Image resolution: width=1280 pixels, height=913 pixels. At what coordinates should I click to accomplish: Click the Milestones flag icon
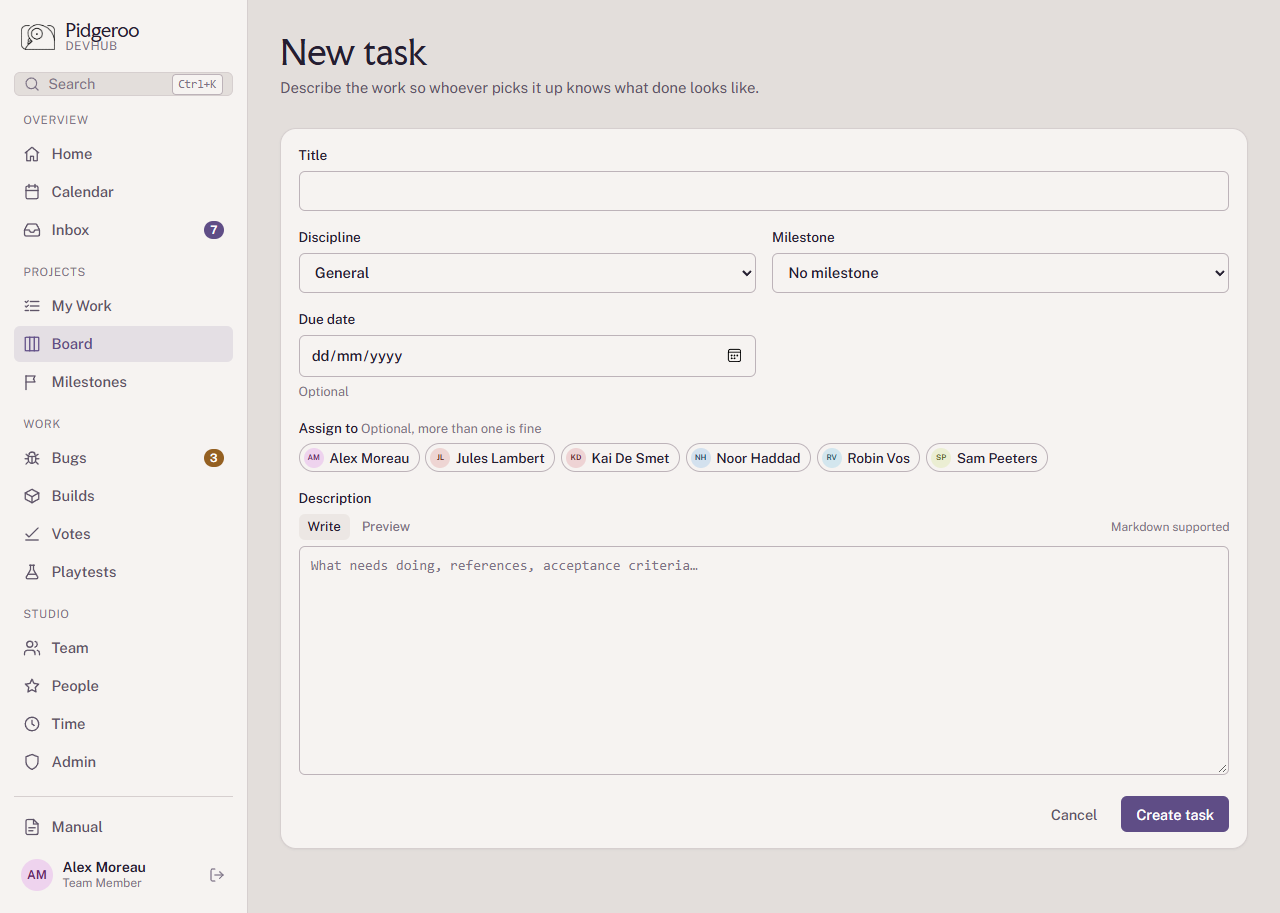point(32,382)
